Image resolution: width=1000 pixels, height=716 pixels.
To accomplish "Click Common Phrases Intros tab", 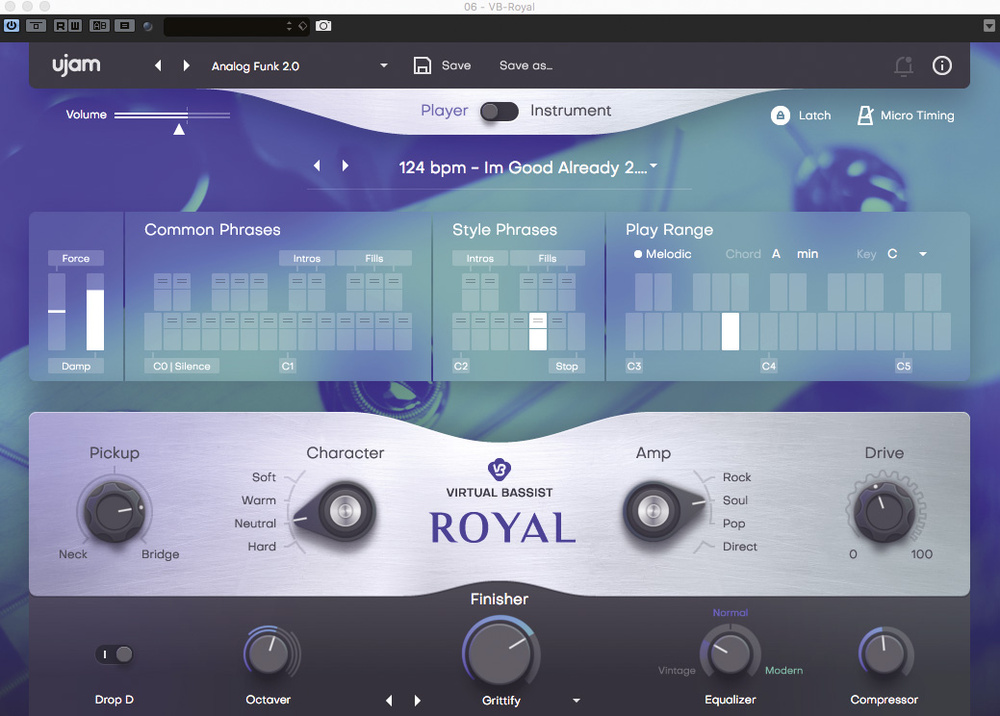I will pyautogui.click(x=307, y=258).
